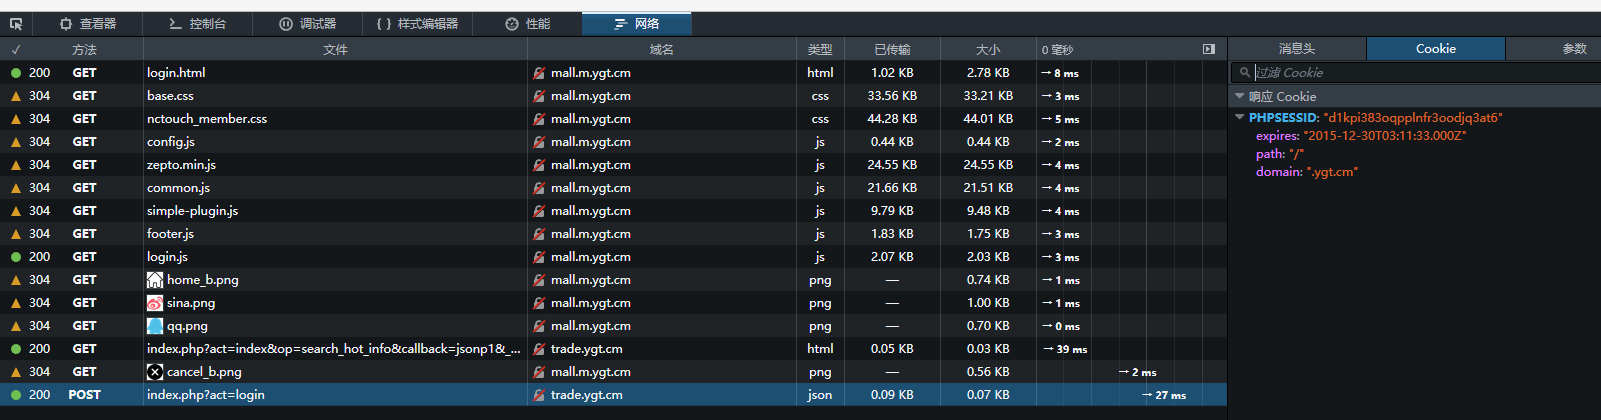The width and height of the screenshot is (1601, 420).
Task: Open the 性能 performance tab
Action: (527, 23)
